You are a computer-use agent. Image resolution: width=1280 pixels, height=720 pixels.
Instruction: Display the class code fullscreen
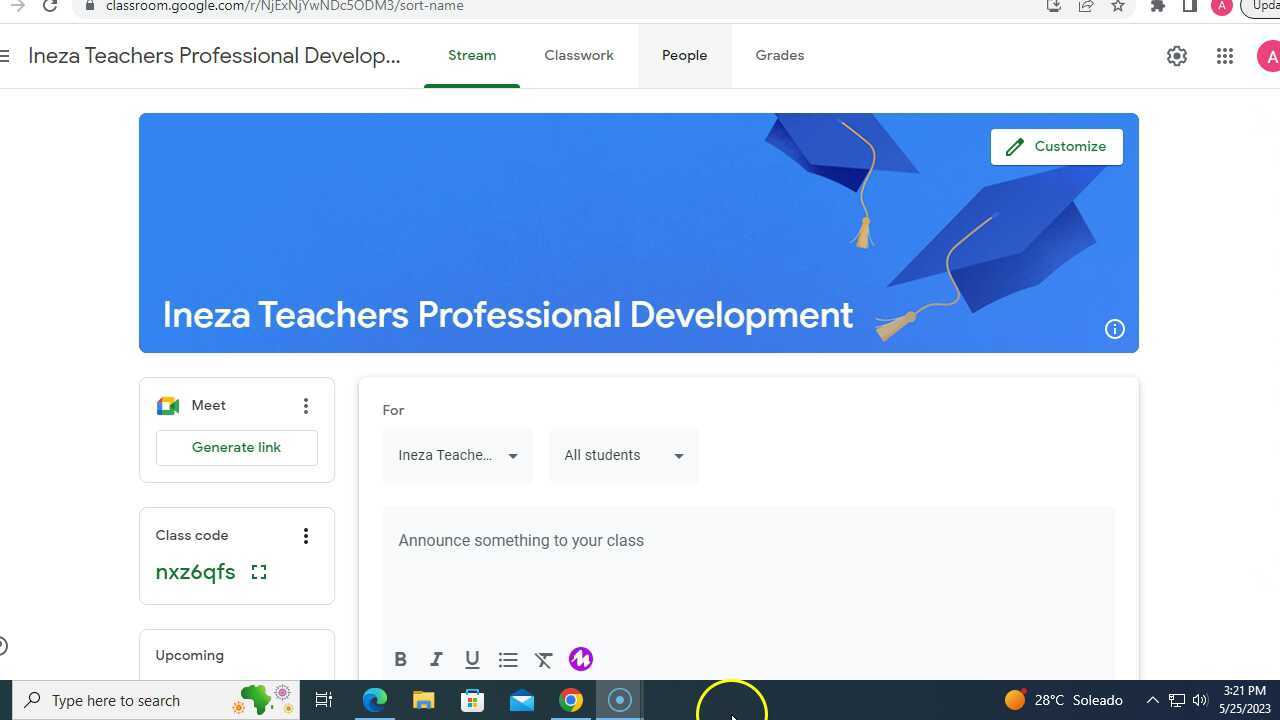point(259,571)
